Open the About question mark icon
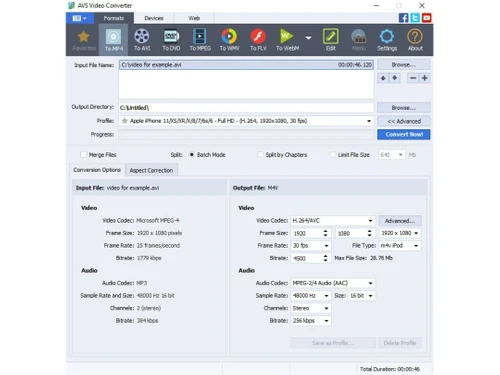This screenshot has width=500, height=375. point(415,40)
